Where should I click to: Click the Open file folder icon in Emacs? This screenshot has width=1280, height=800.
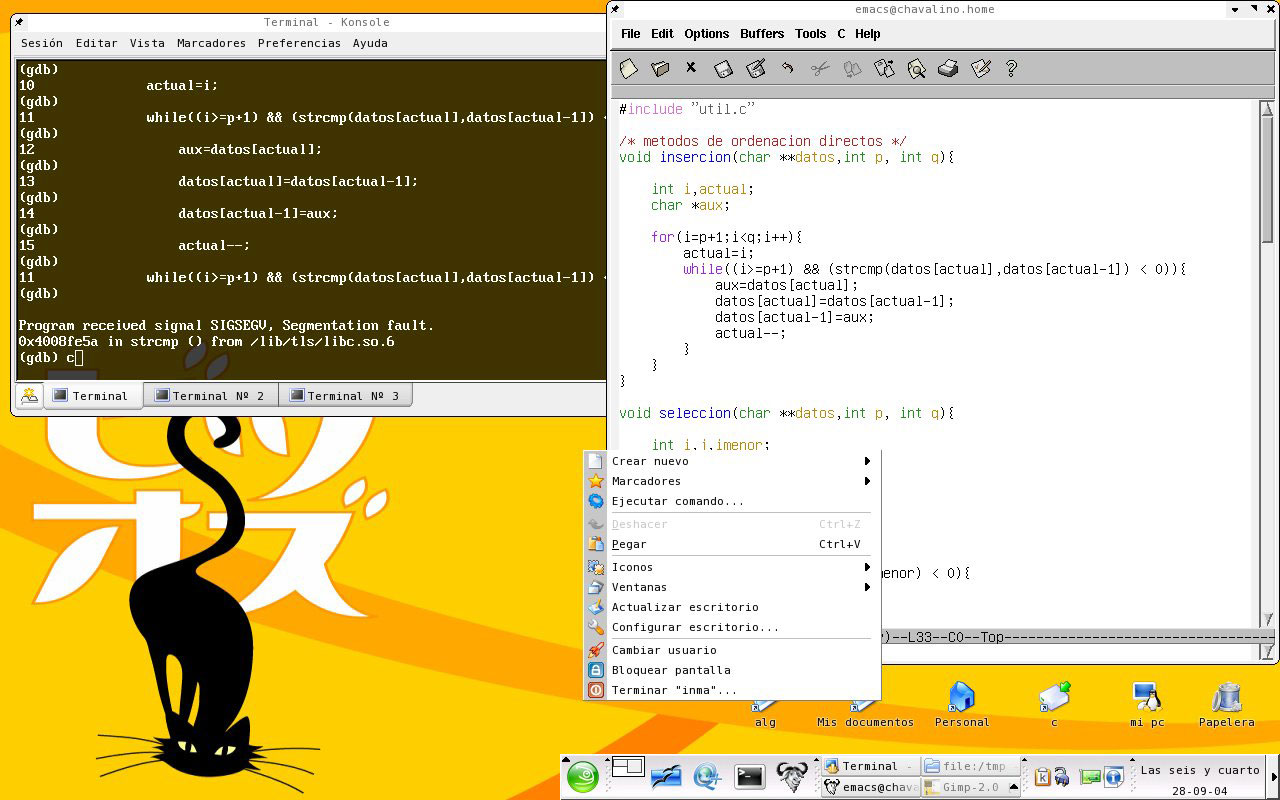coord(660,68)
